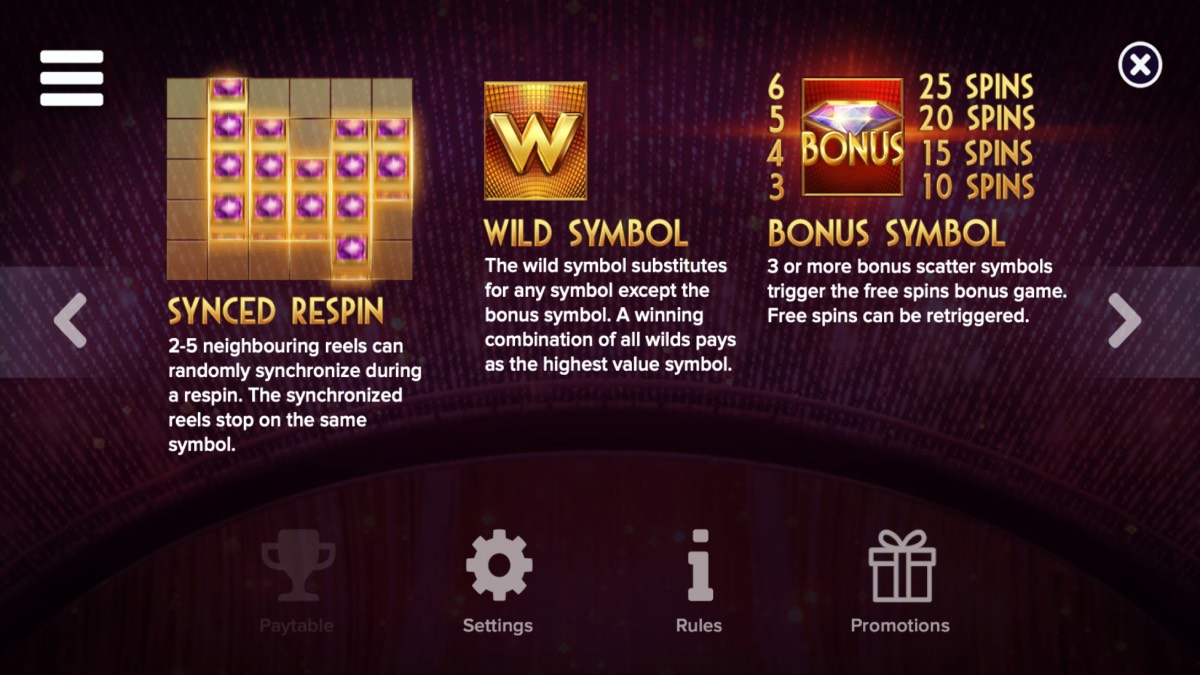The image size is (1200, 675).
Task: Click the 25 SPINS payout line
Action: pos(976,86)
